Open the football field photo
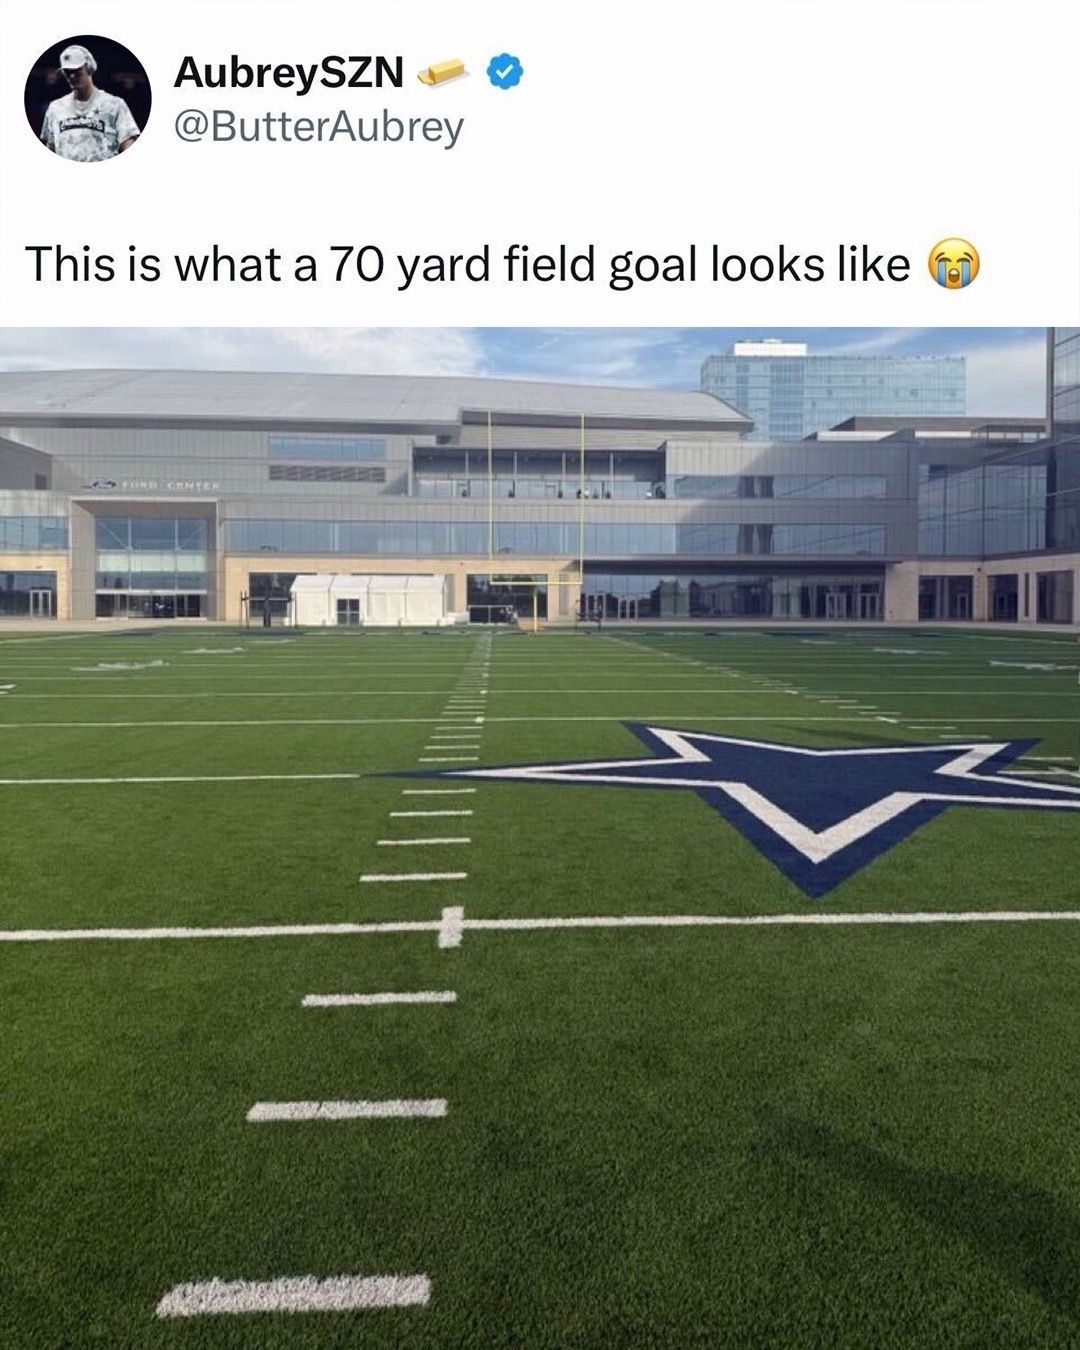The image size is (1080, 1350). click(x=540, y=838)
